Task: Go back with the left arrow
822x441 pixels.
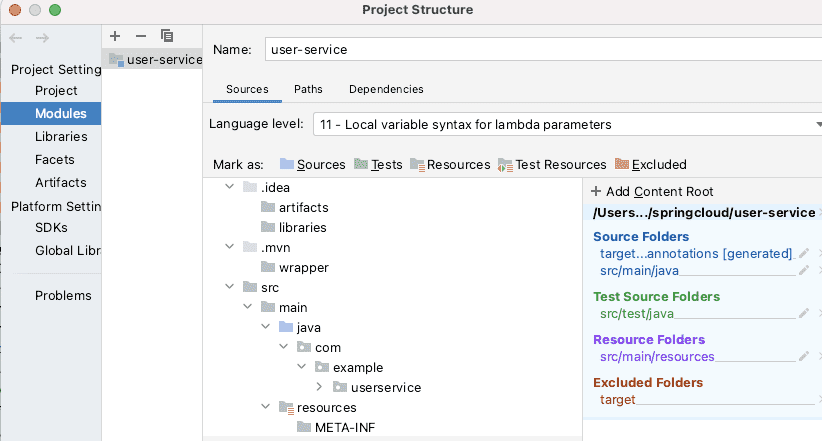Action: click(16, 38)
